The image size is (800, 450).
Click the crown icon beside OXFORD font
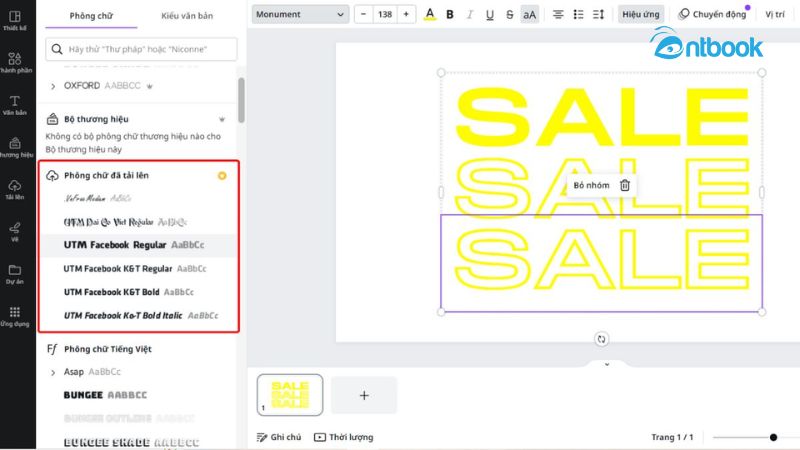149,86
